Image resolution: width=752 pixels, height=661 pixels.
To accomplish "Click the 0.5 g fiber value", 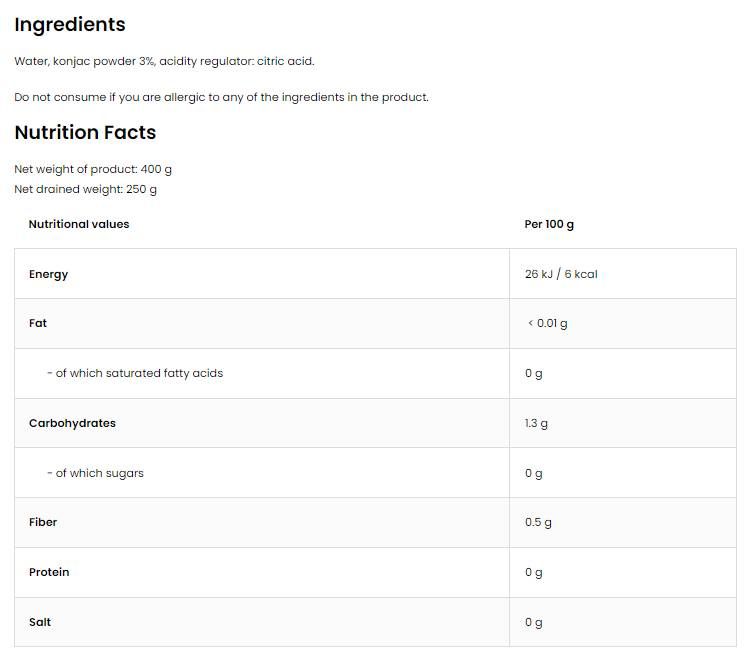I will pyautogui.click(x=538, y=522).
